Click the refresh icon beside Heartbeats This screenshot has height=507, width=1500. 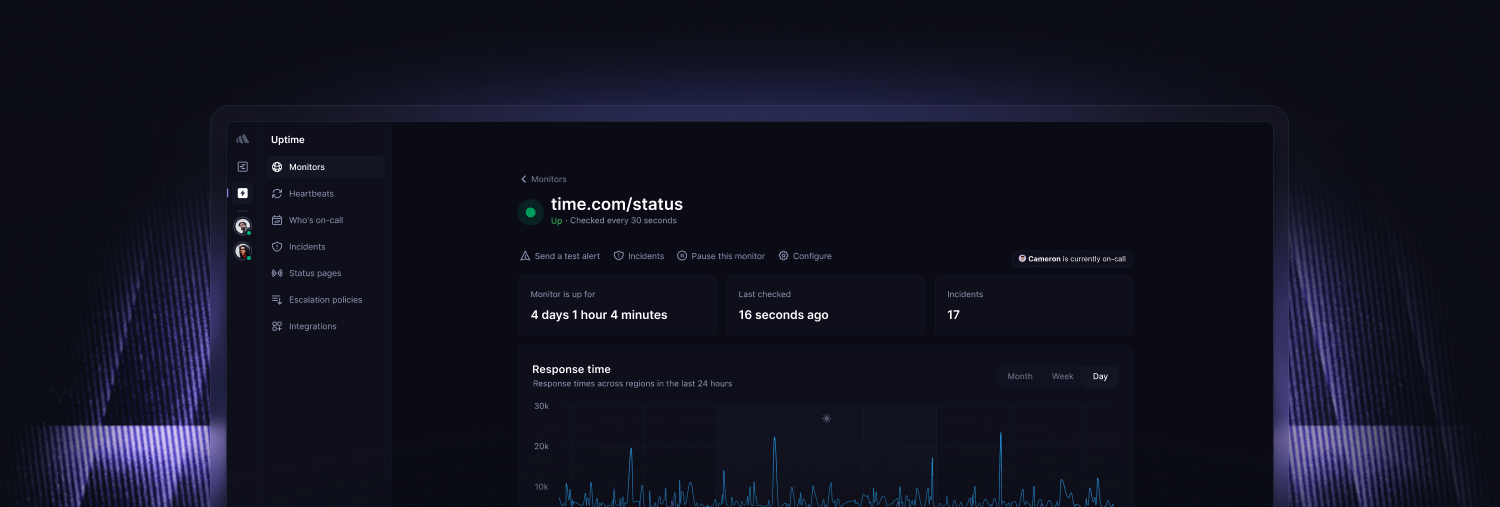click(277, 194)
